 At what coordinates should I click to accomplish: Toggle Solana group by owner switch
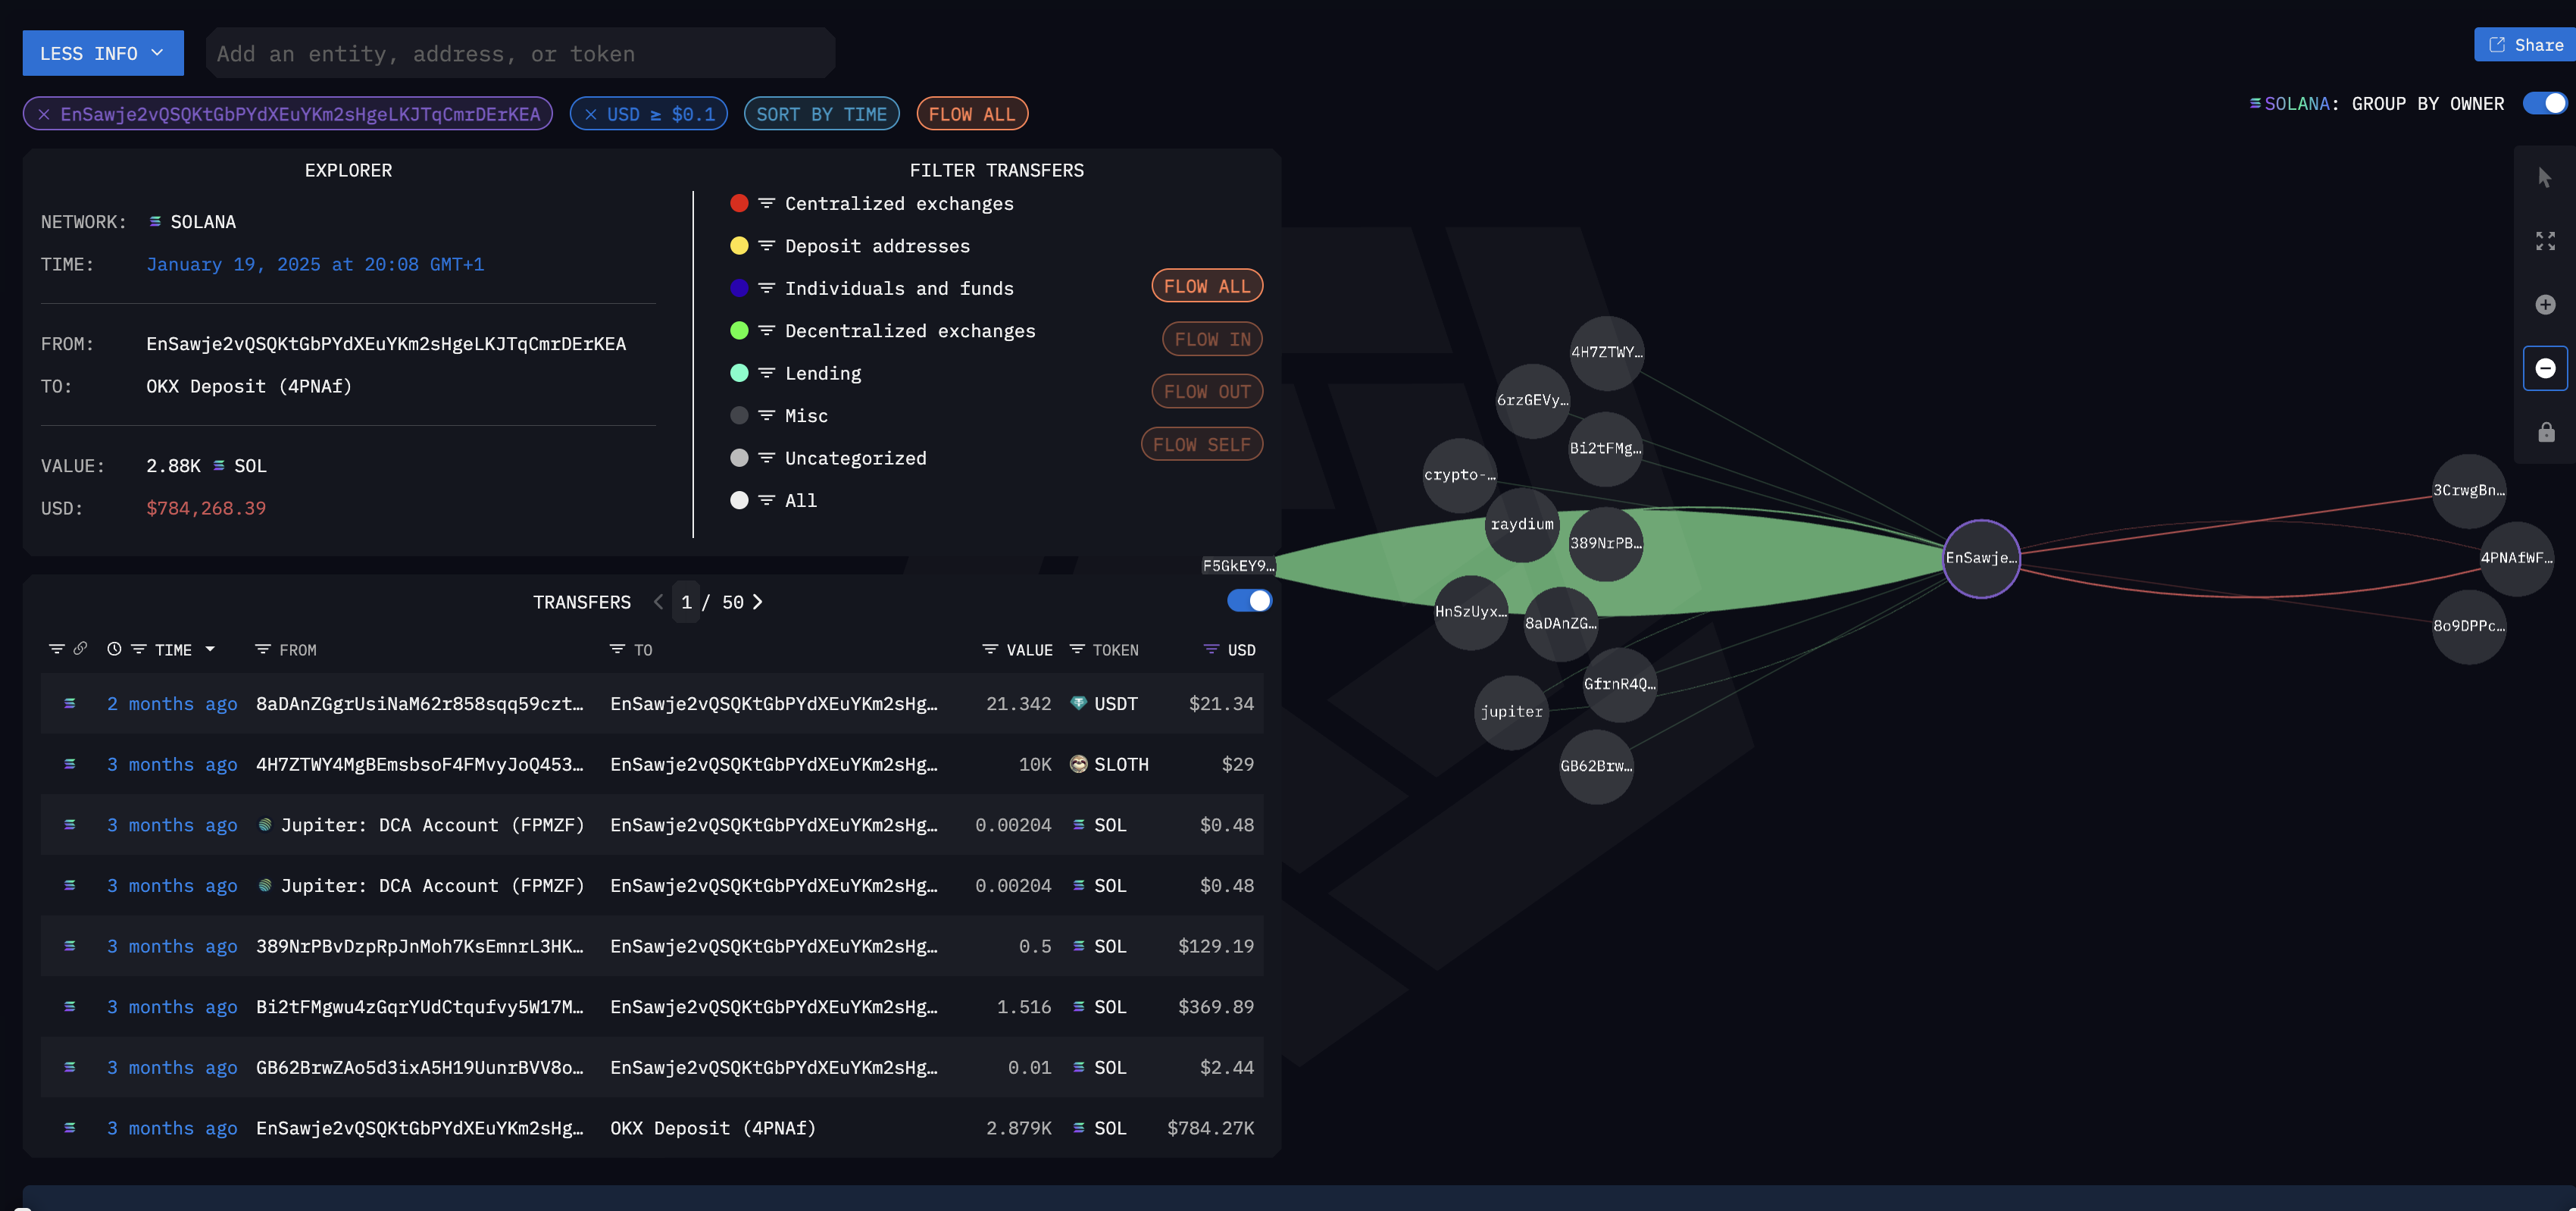(x=2544, y=104)
